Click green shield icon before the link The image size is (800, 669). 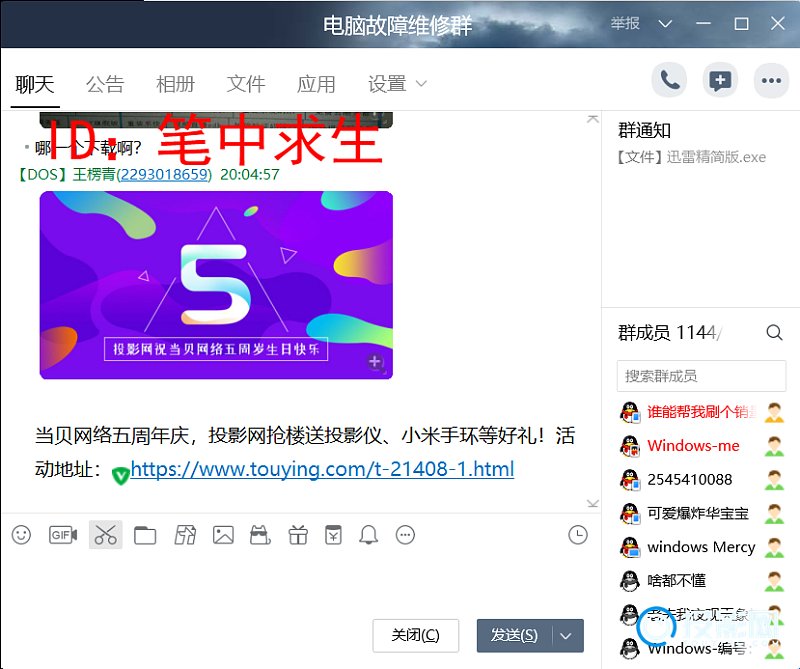[120, 475]
